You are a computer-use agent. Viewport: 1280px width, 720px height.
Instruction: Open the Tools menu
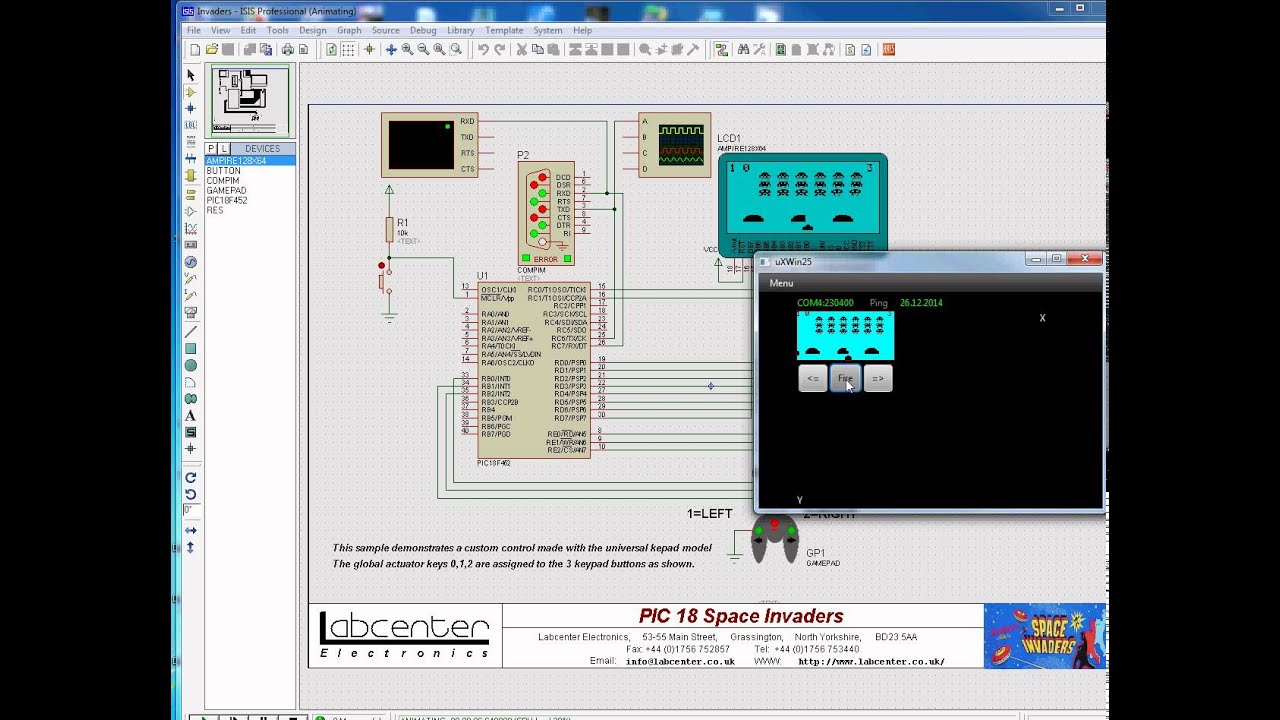coord(277,30)
